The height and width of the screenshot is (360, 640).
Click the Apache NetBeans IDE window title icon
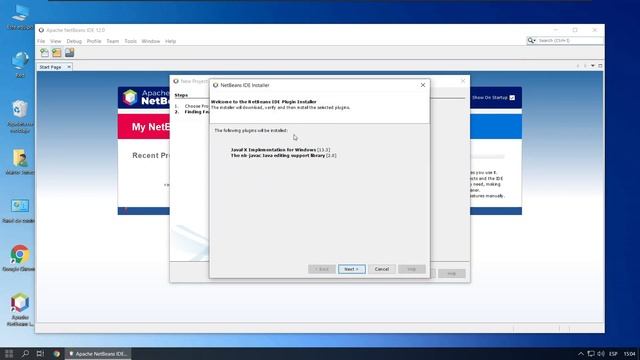click(41, 30)
